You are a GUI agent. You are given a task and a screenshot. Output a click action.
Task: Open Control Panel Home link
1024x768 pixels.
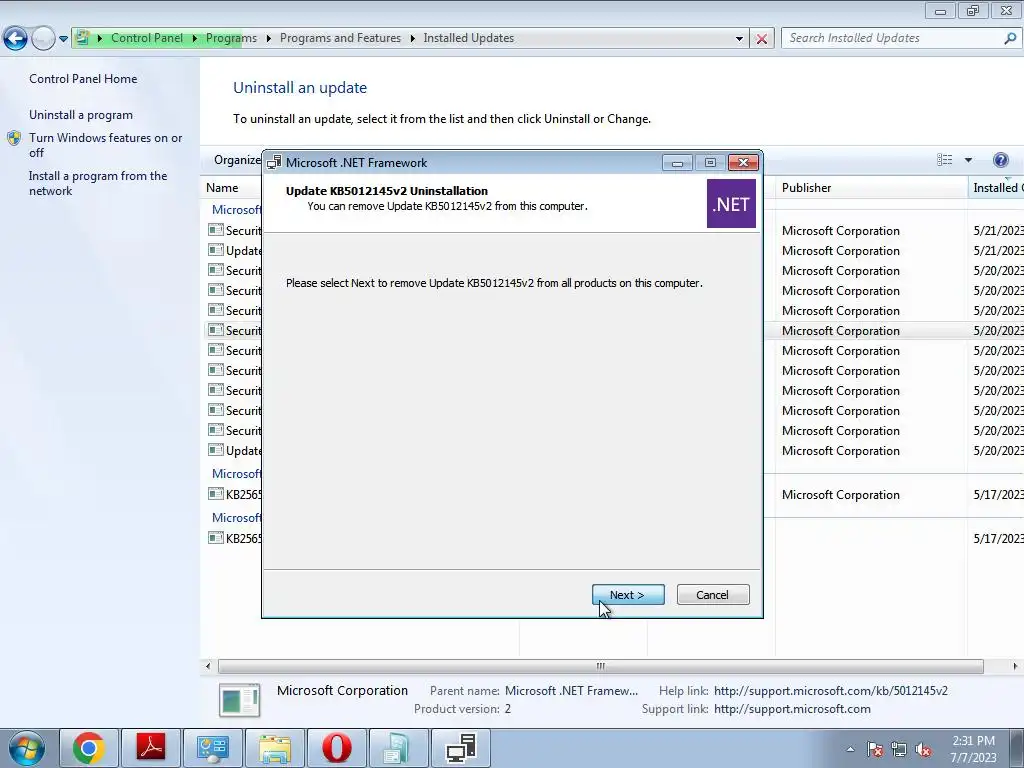(83, 78)
